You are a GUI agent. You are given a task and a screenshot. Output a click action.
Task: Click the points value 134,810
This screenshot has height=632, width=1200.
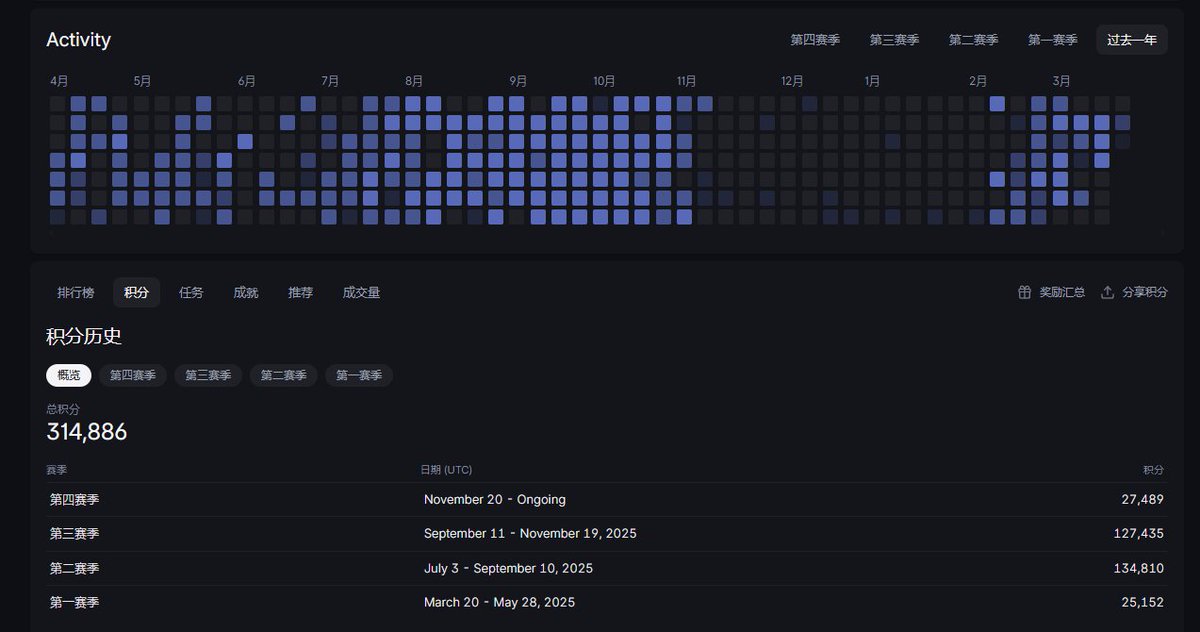pos(1139,568)
